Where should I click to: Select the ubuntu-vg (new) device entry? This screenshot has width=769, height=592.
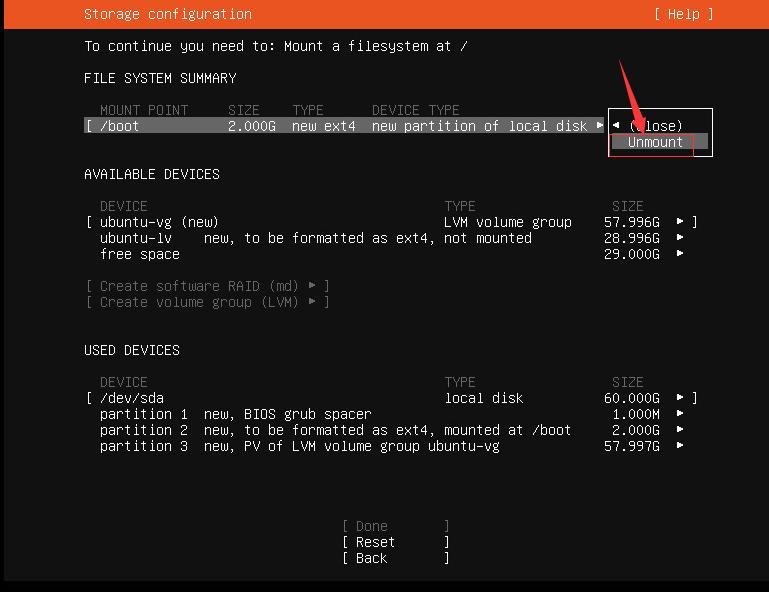(159, 222)
